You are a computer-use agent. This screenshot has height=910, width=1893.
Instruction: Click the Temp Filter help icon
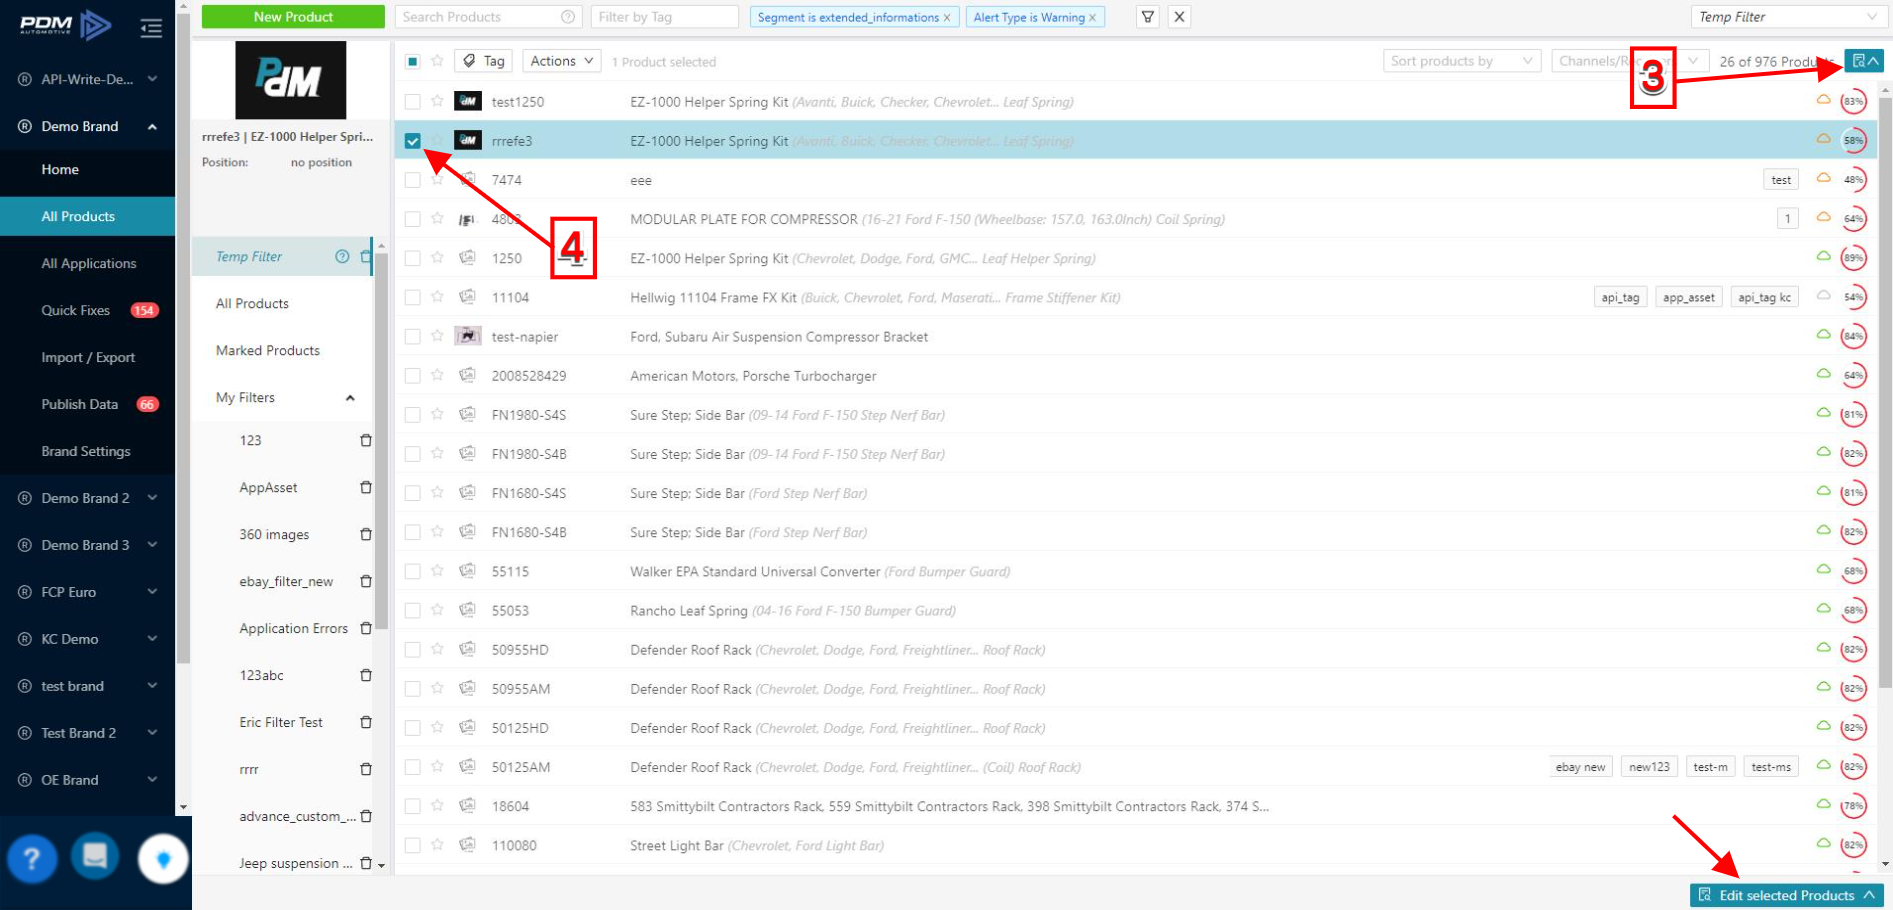342,257
